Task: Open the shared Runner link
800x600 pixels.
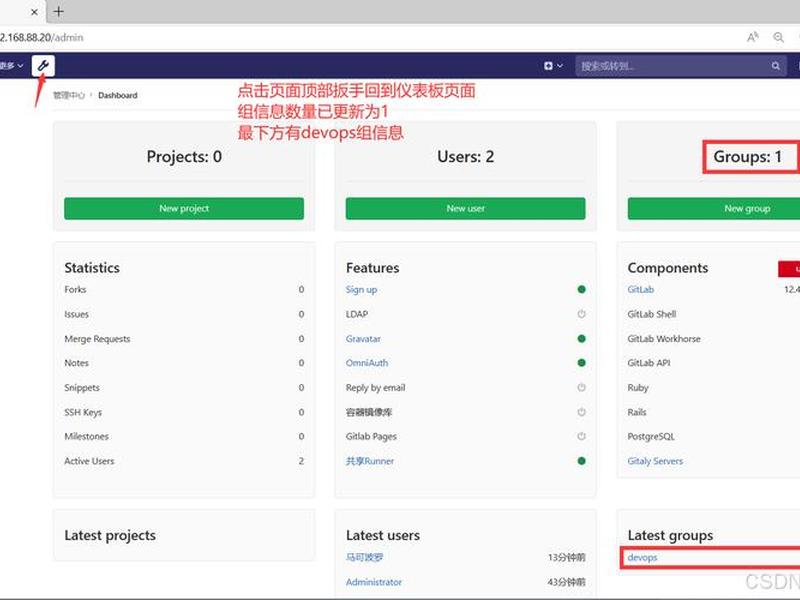Action: tap(370, 461)
